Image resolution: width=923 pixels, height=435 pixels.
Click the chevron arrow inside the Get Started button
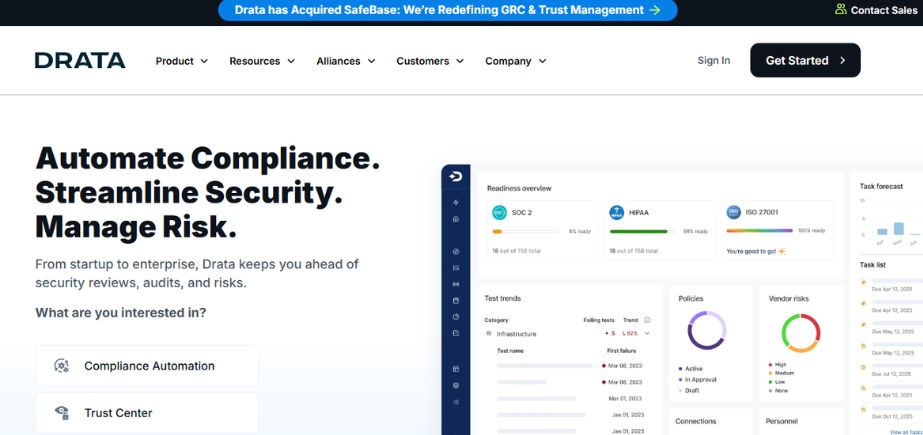pyautogui.click(x=842, y=60)
